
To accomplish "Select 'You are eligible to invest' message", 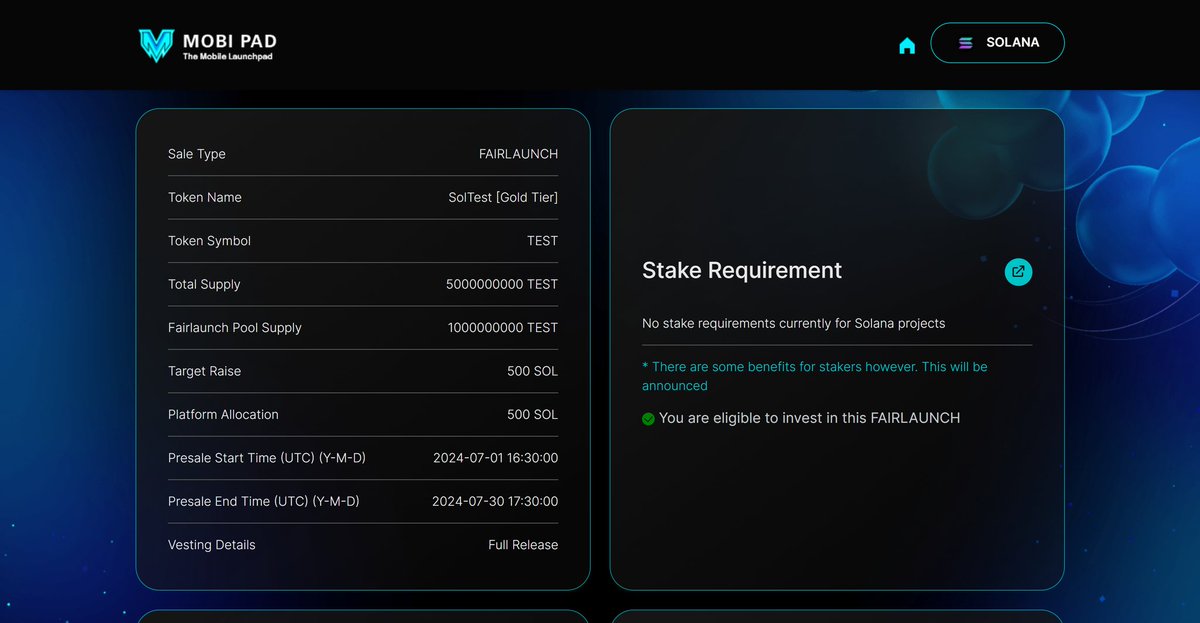I will tap(809, 418).
